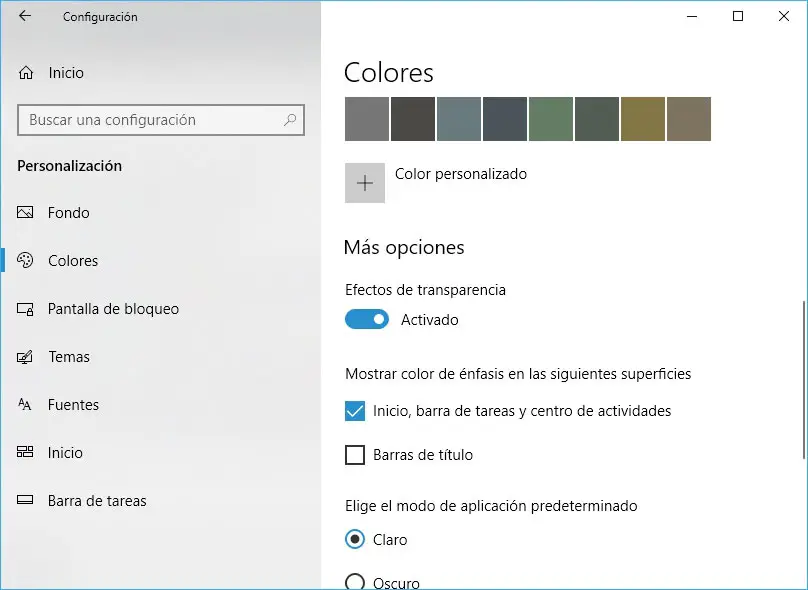Uncheck Inicio, barra de tareas y centro de actividades

click(x=355, y=411)
